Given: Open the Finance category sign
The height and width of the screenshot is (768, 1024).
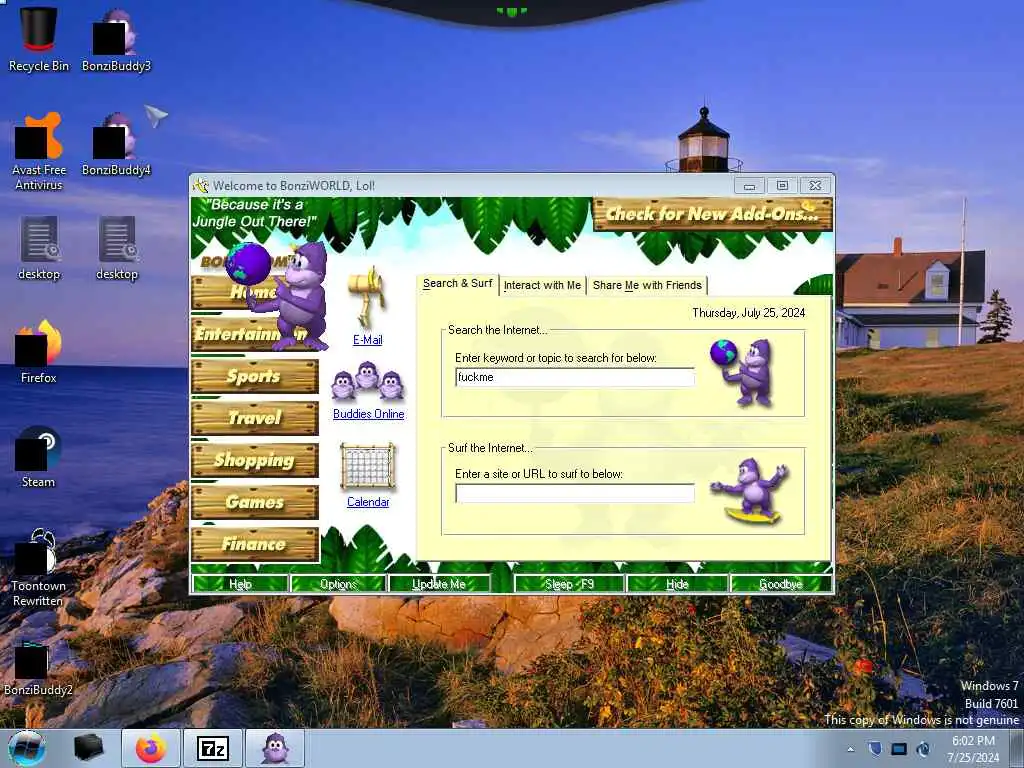Looking at the screenshot, I should (255, 544).
